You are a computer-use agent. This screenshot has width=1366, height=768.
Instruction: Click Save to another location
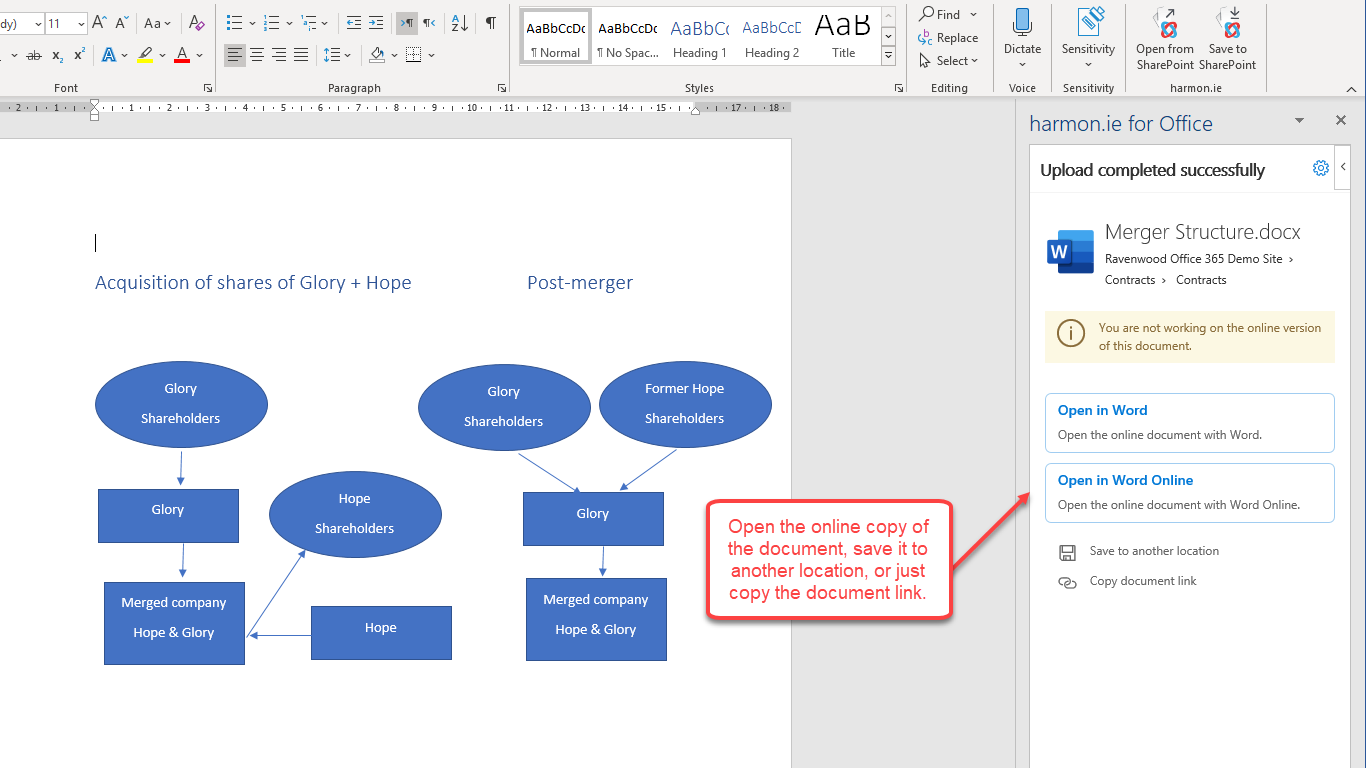click(1139, 551)
